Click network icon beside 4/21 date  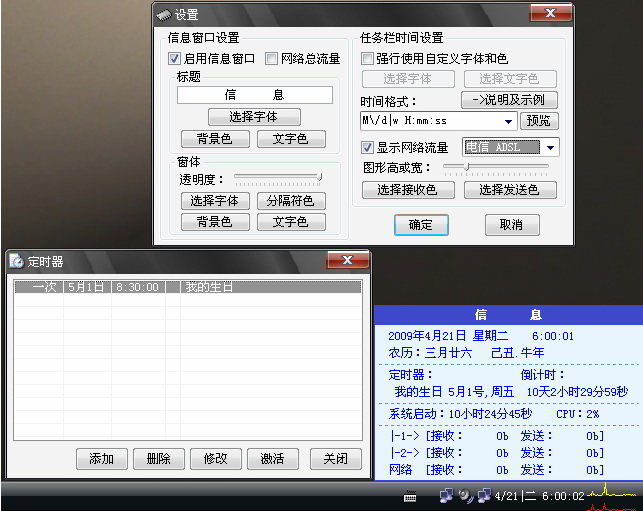coord(484,495)
